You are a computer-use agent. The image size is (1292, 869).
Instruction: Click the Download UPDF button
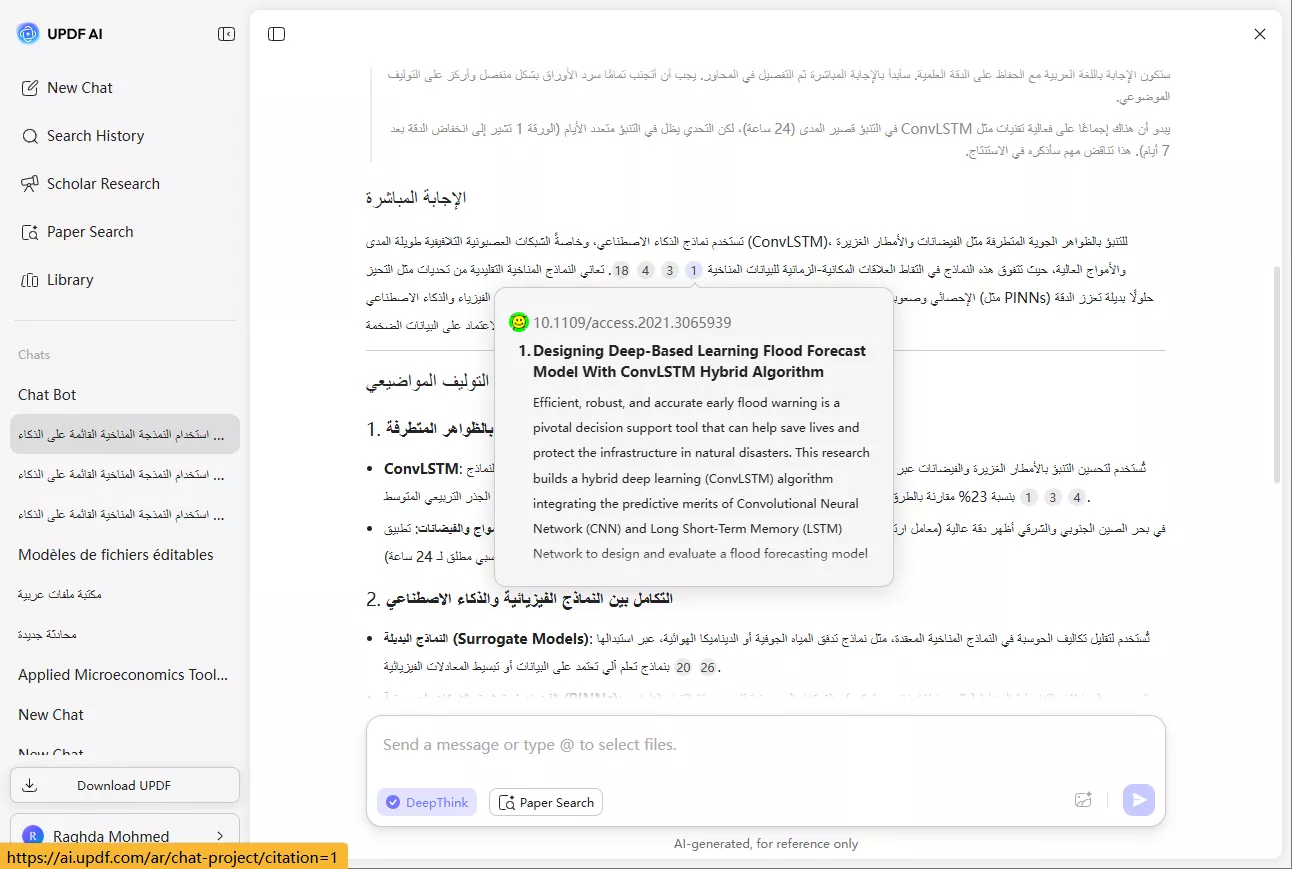click(124, 785)
